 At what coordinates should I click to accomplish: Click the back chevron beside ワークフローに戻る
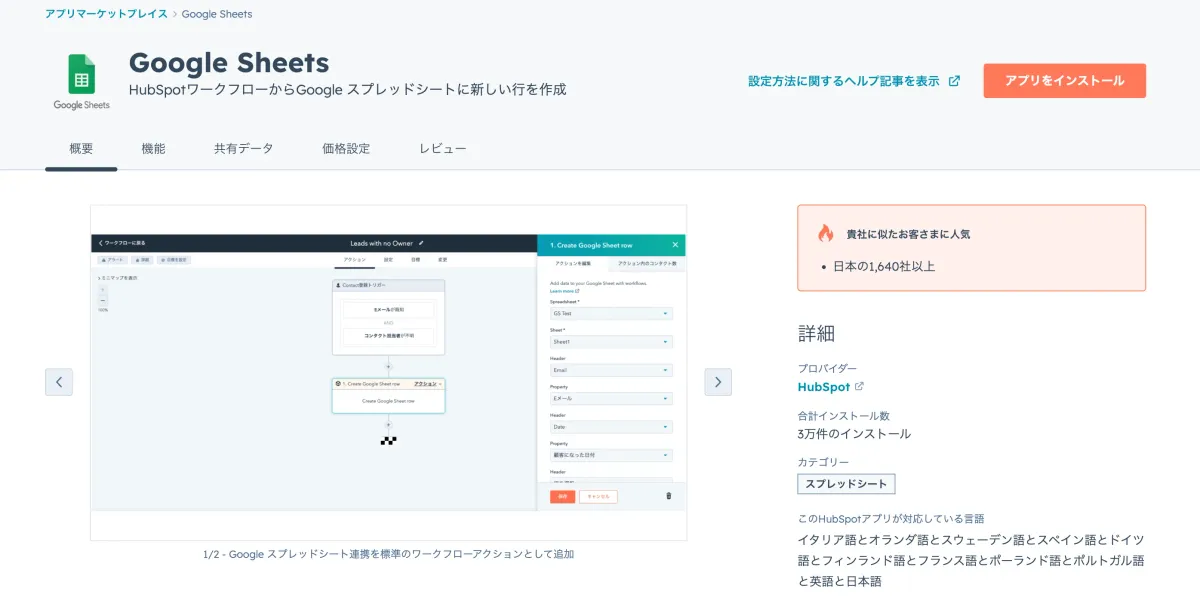click(x=99, y=243)
